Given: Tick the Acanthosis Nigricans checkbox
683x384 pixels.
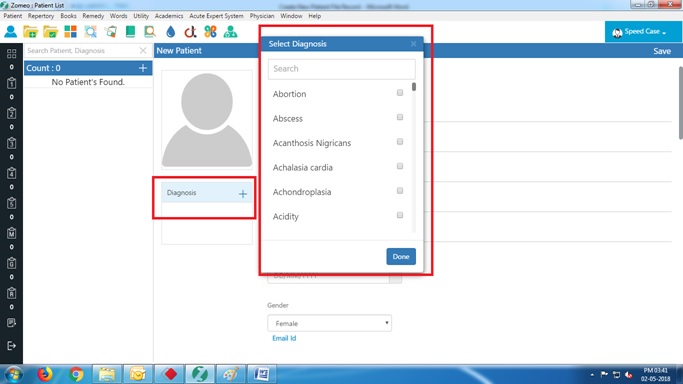Looking at the screenshot, I should pos(400,141).
